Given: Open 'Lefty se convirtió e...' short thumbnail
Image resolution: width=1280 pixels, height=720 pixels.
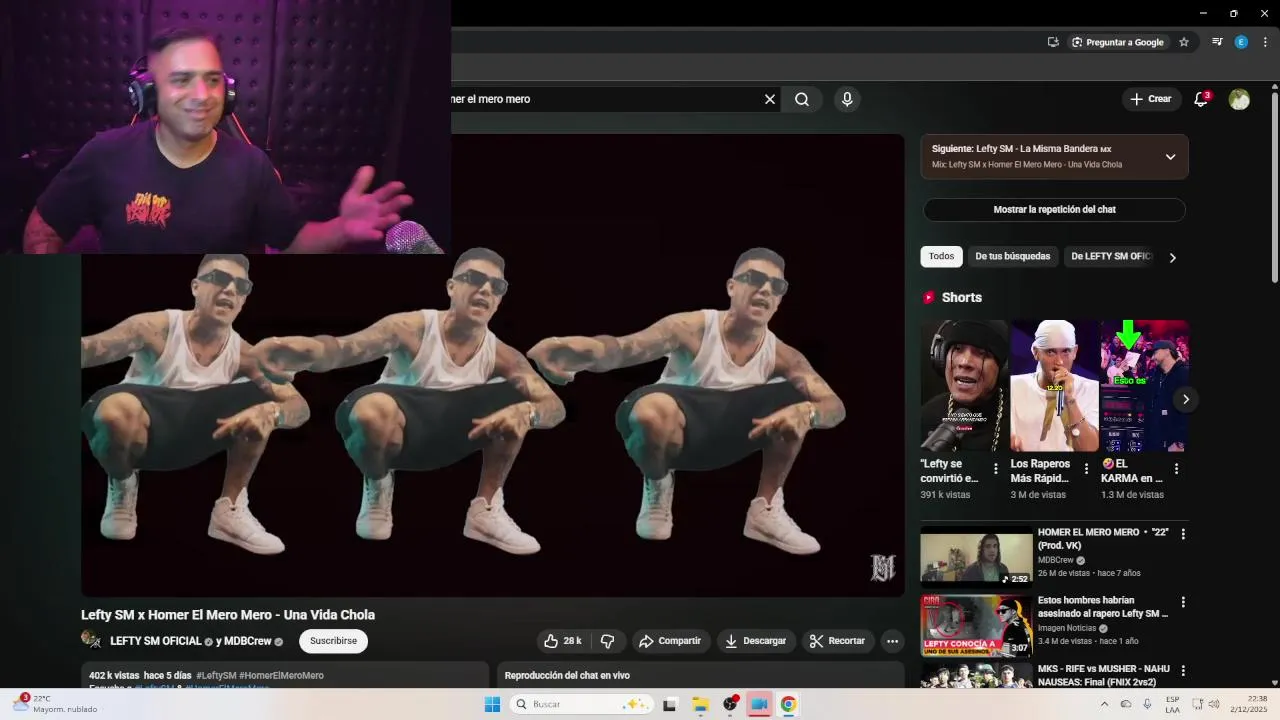Looking at the screenshot, I should (x=964, y=386).
